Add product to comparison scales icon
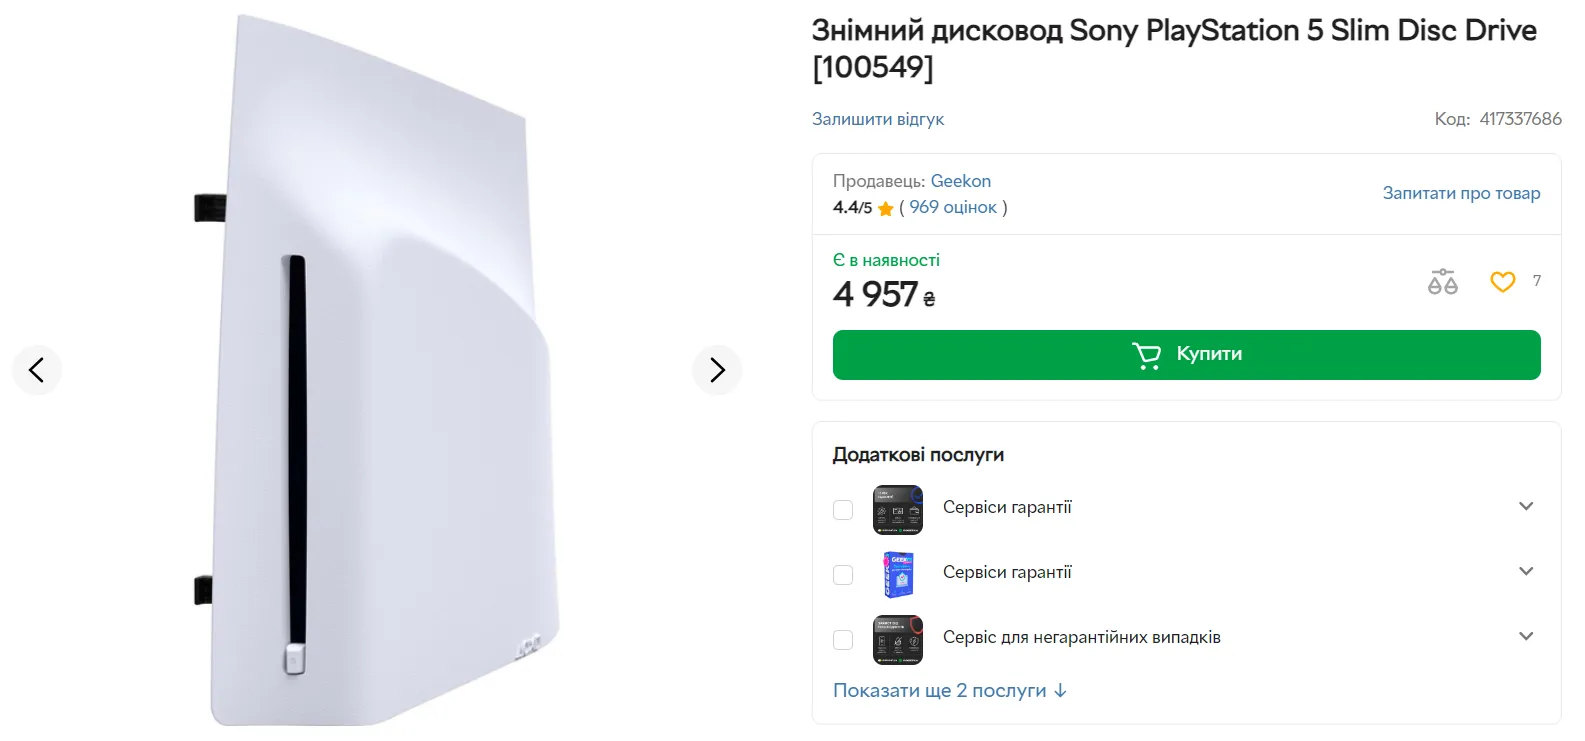The image size is (1585, 741). click(1442, 282)
